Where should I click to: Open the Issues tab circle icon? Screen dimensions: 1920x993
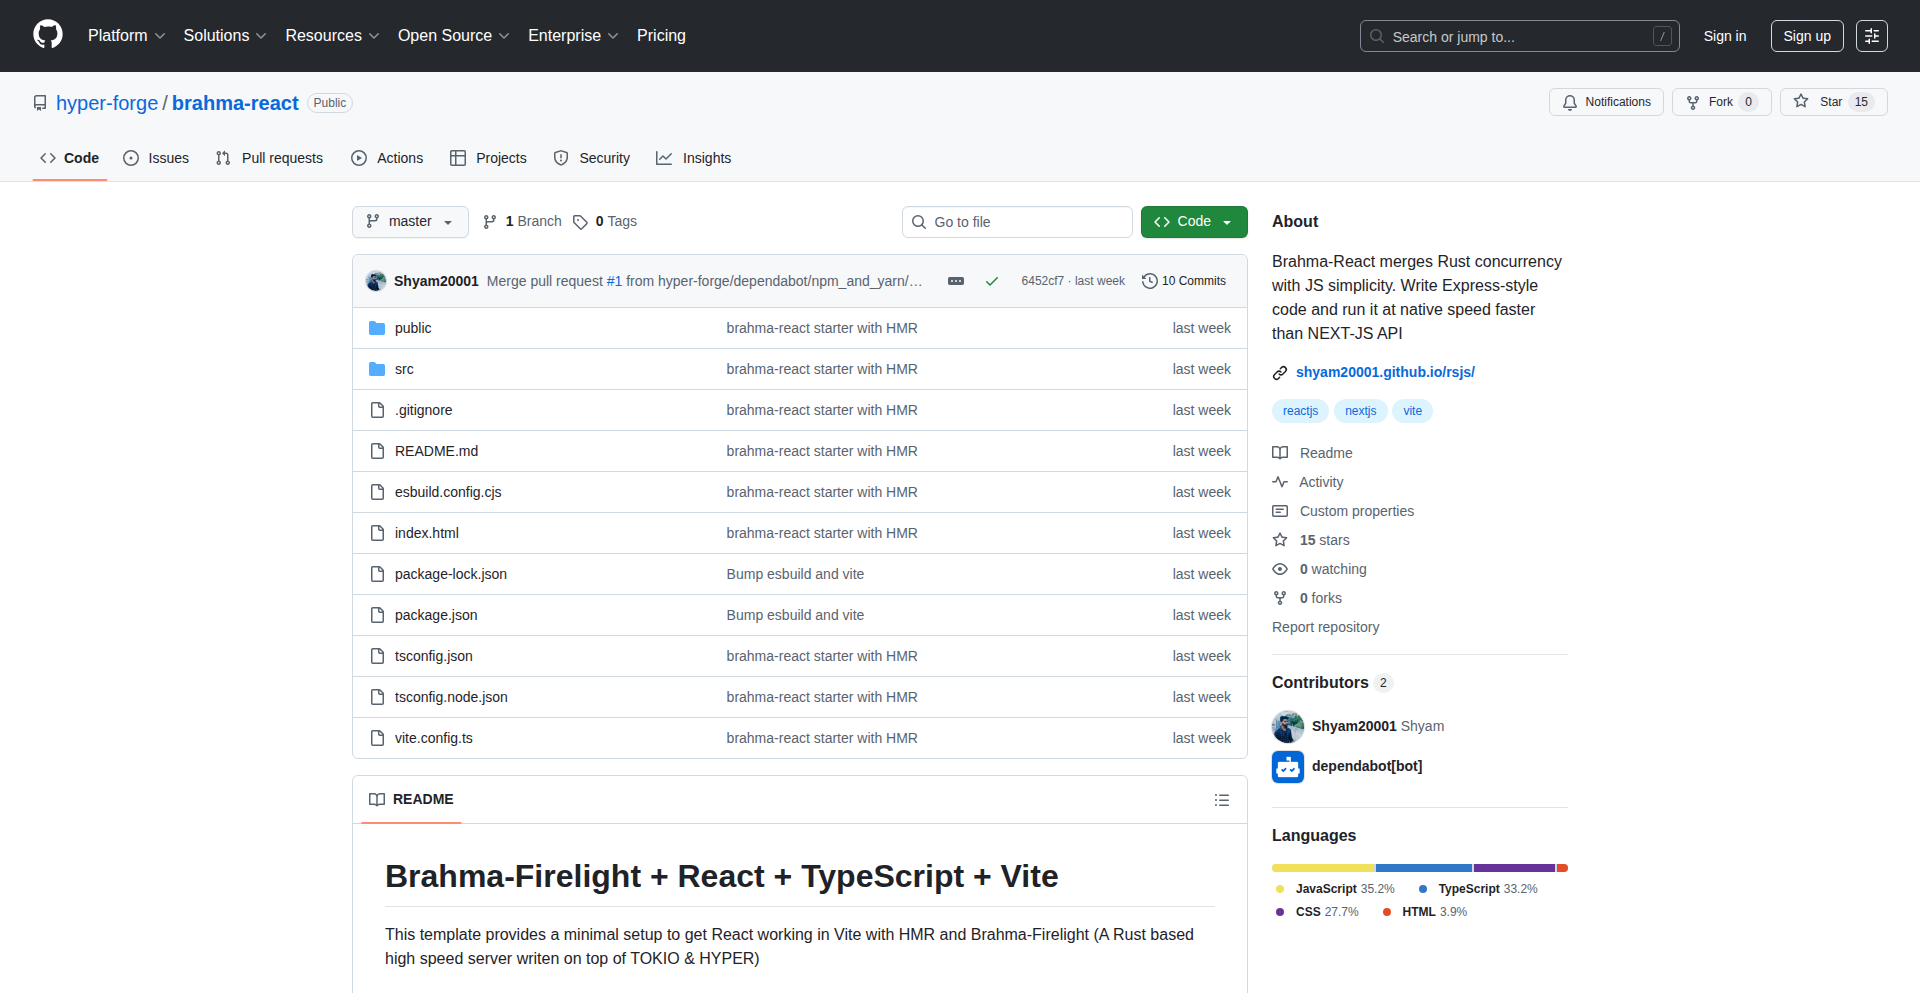pyautogui.click(x=131, y=158)
